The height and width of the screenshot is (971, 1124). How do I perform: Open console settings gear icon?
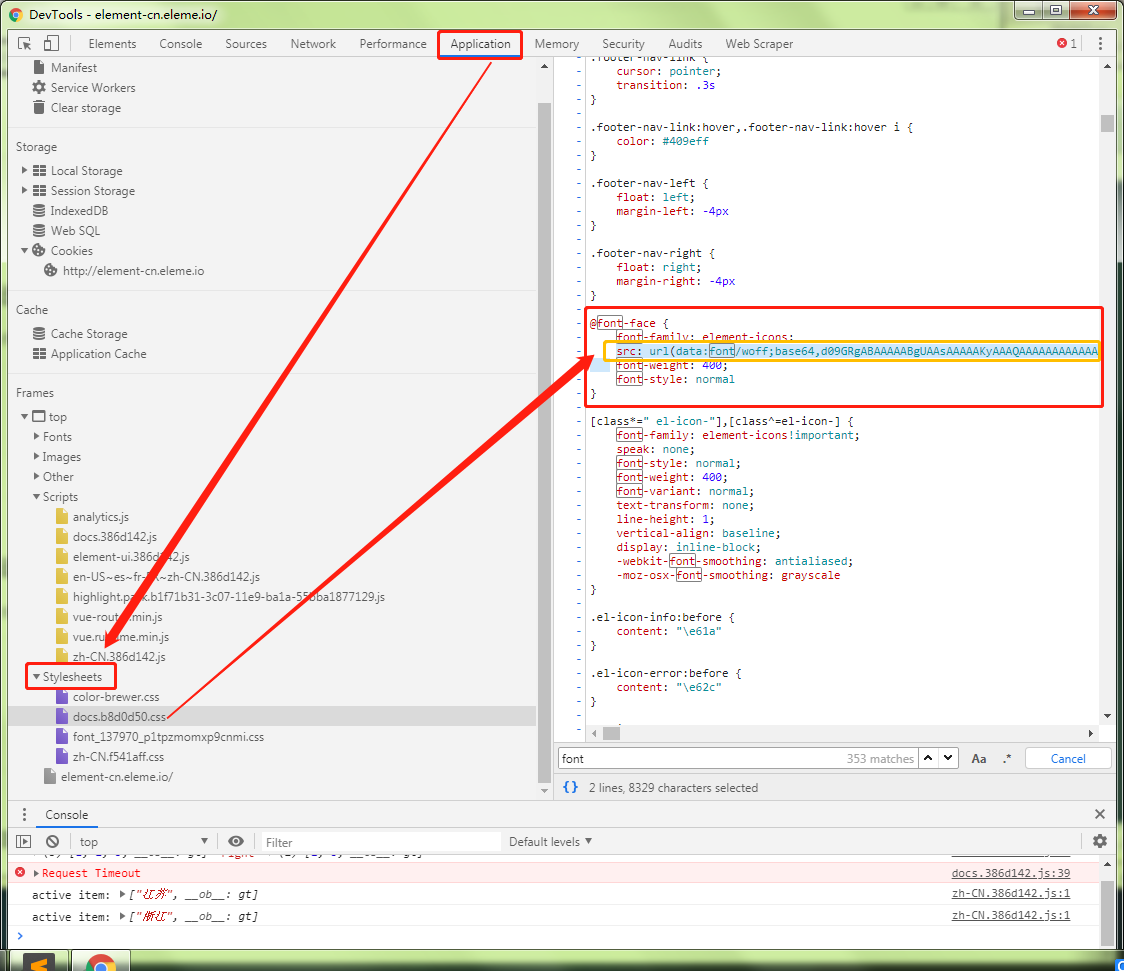pyautogui.click(x=1100, y=841)
